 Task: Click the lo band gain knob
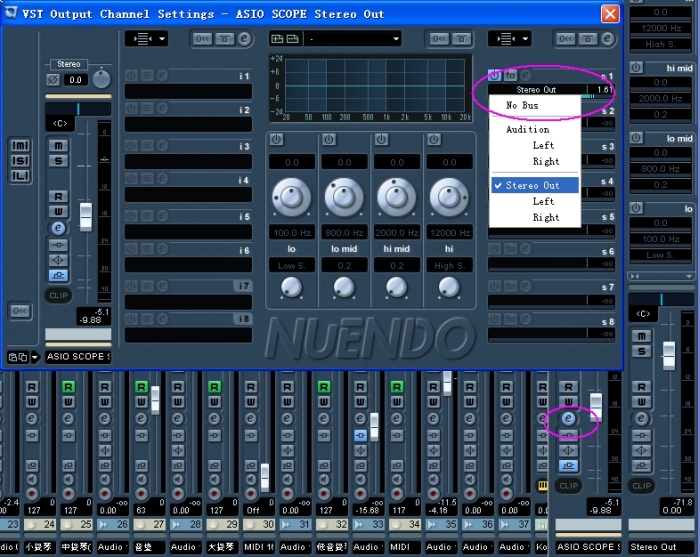[x=291, y=197]
